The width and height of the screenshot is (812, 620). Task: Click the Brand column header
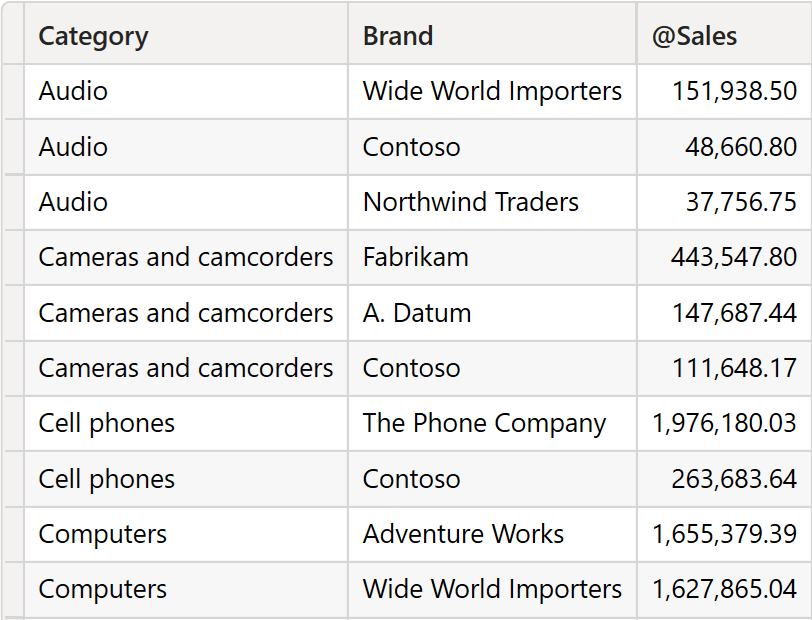pyautogui.click(x=492, y=34)
